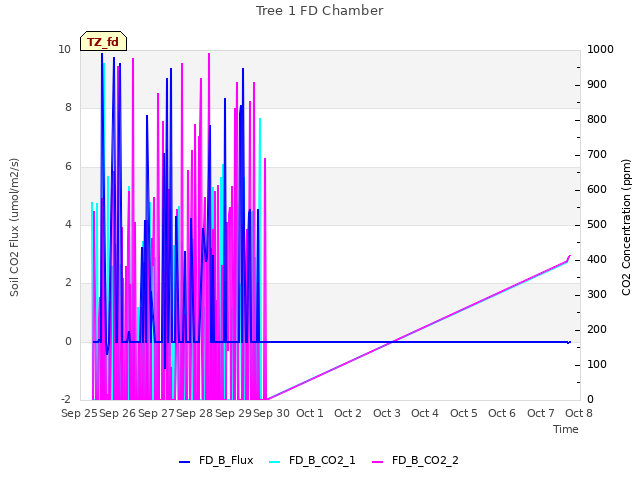Click the left axis value 8
Image resolution: width=640 pixels, height=480 pixels.
pyautogui.click(x=68, y=108)
